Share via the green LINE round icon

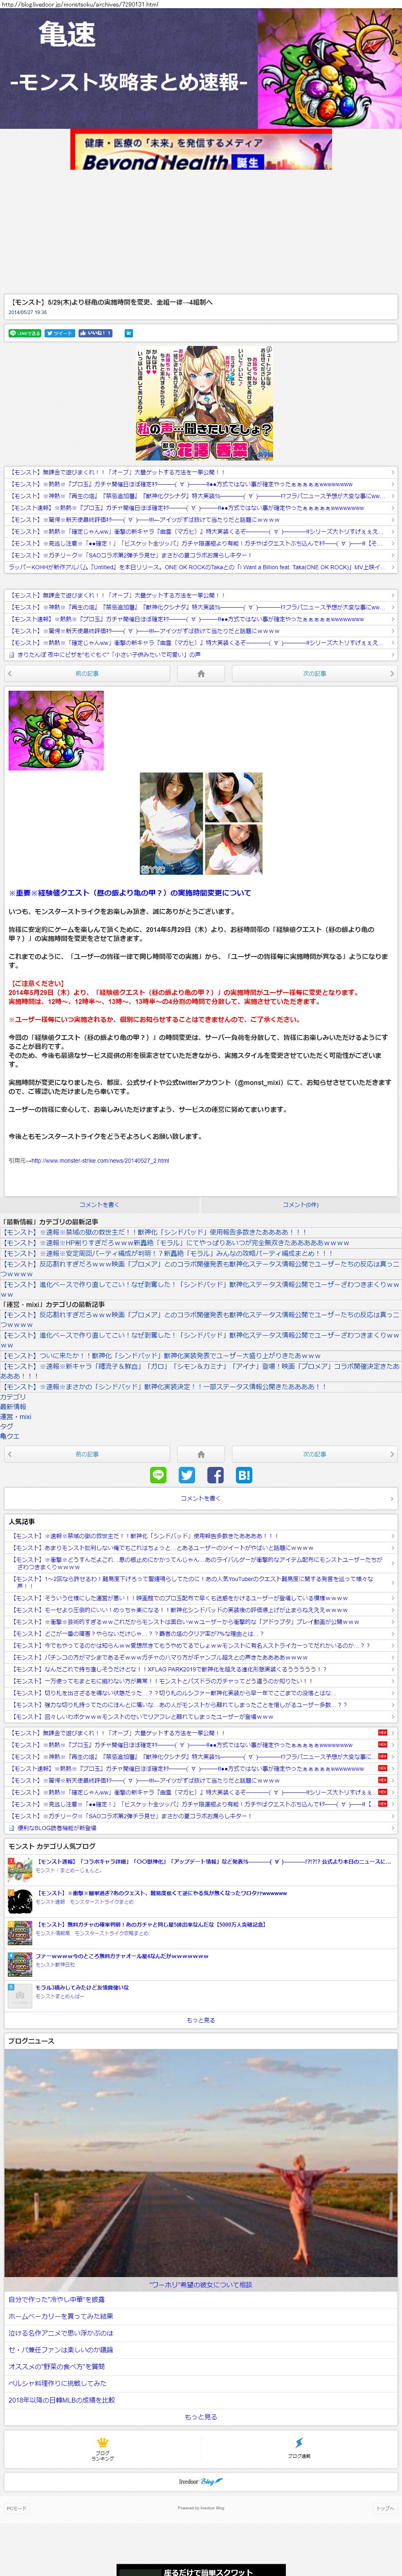point(158,1475)
